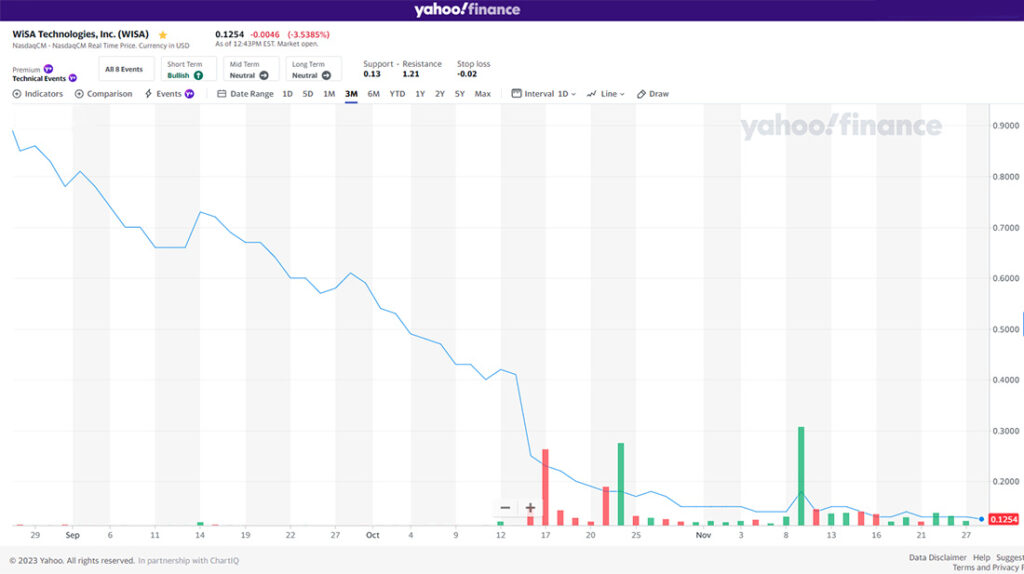
Task: Click the 0.9000 y-axis label
Action: 1006,125
